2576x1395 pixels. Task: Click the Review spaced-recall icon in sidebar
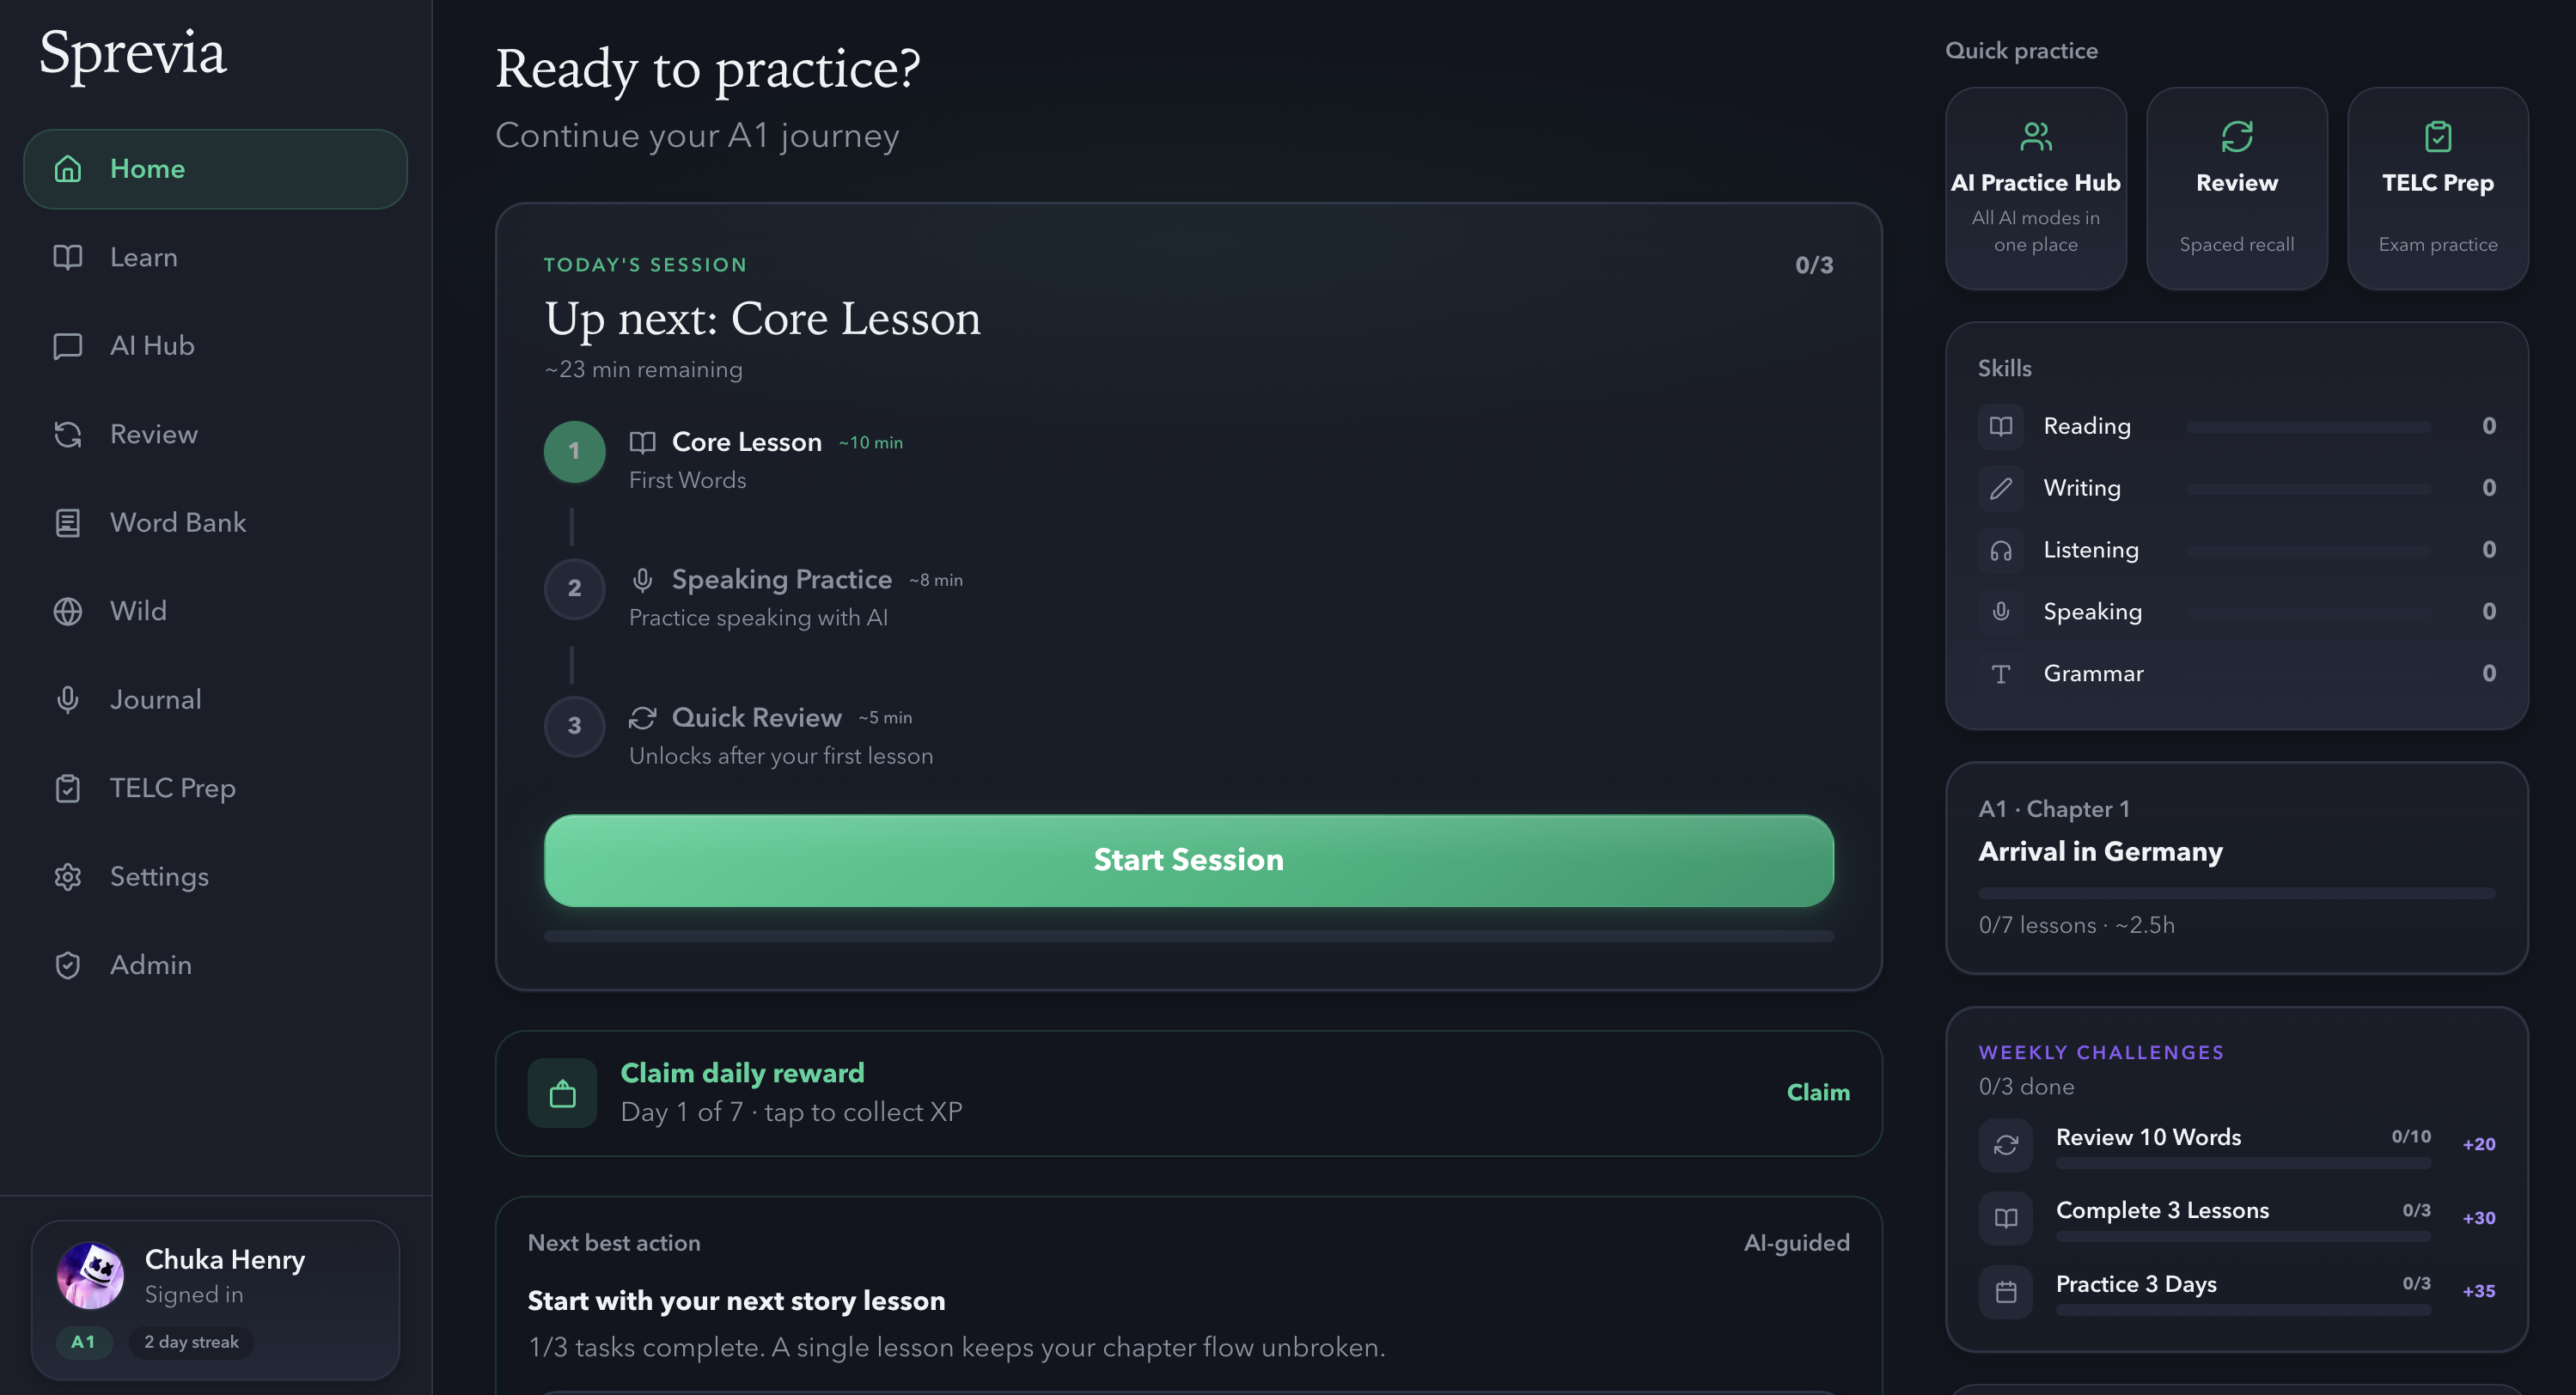pos(67,434)
